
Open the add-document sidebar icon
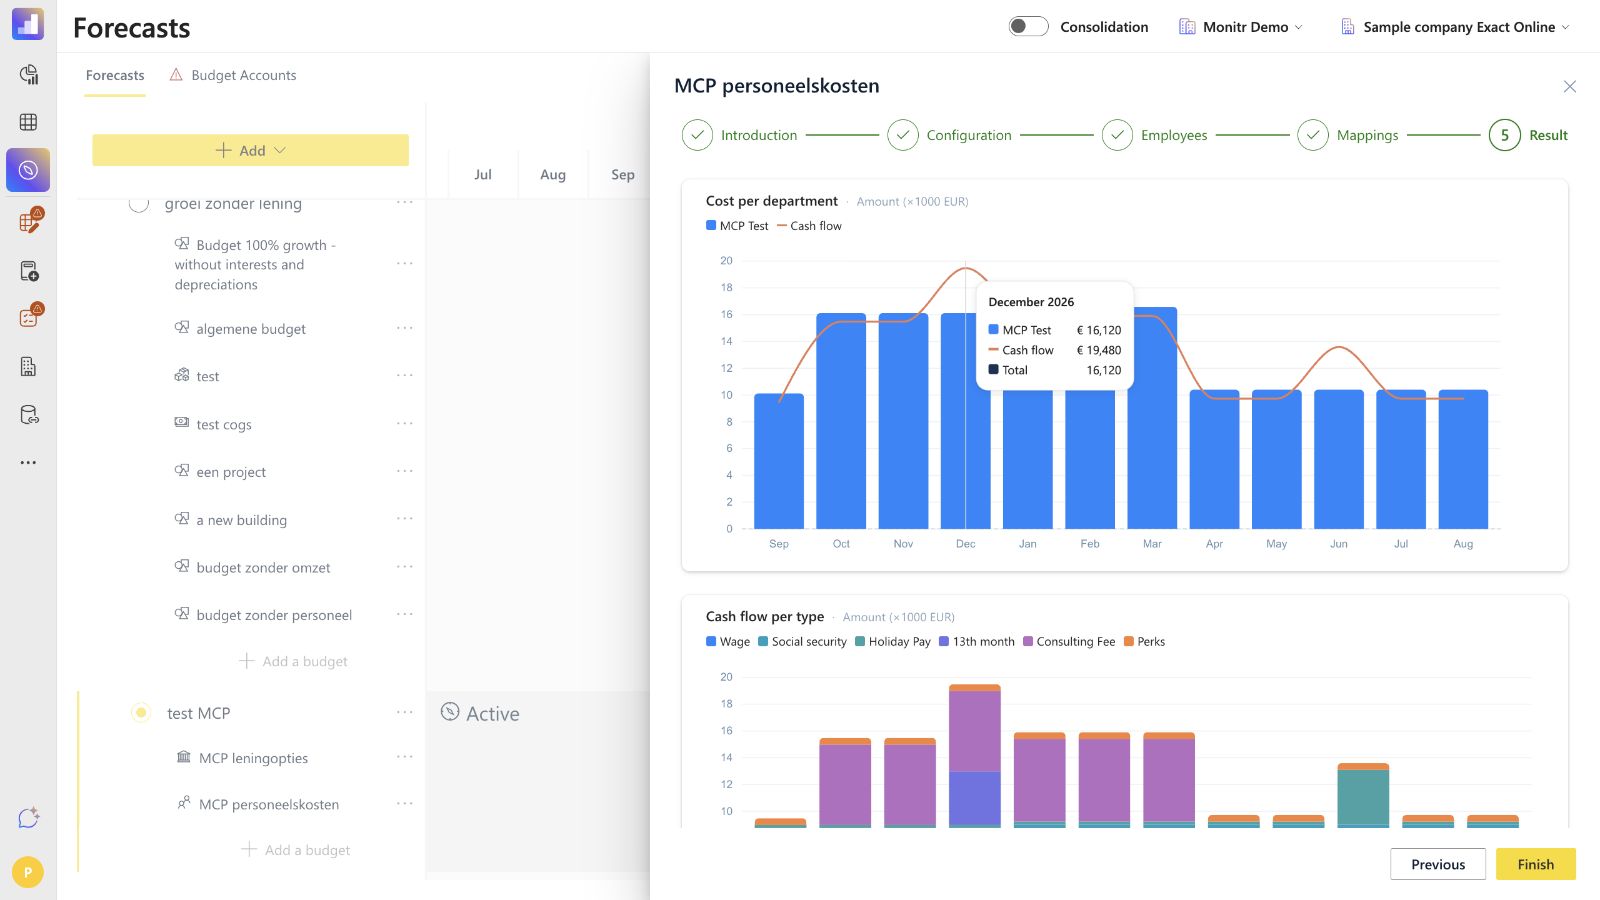[x=29, y=271]
